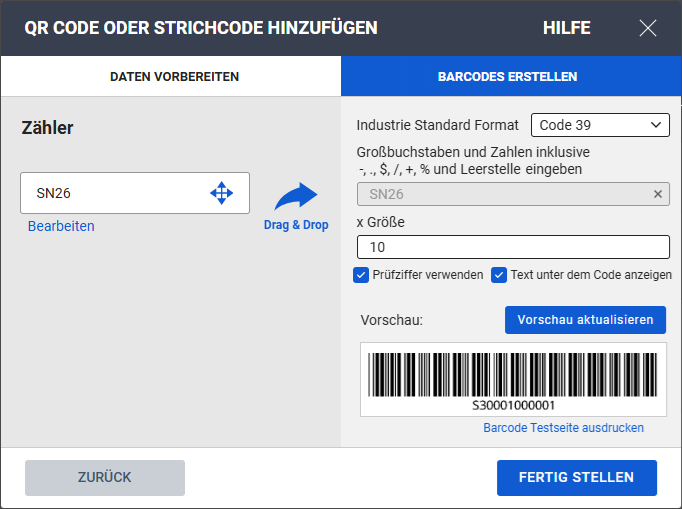Click the S30001000001 text under barcode
The image size is (682, 509).
(514, 405)
